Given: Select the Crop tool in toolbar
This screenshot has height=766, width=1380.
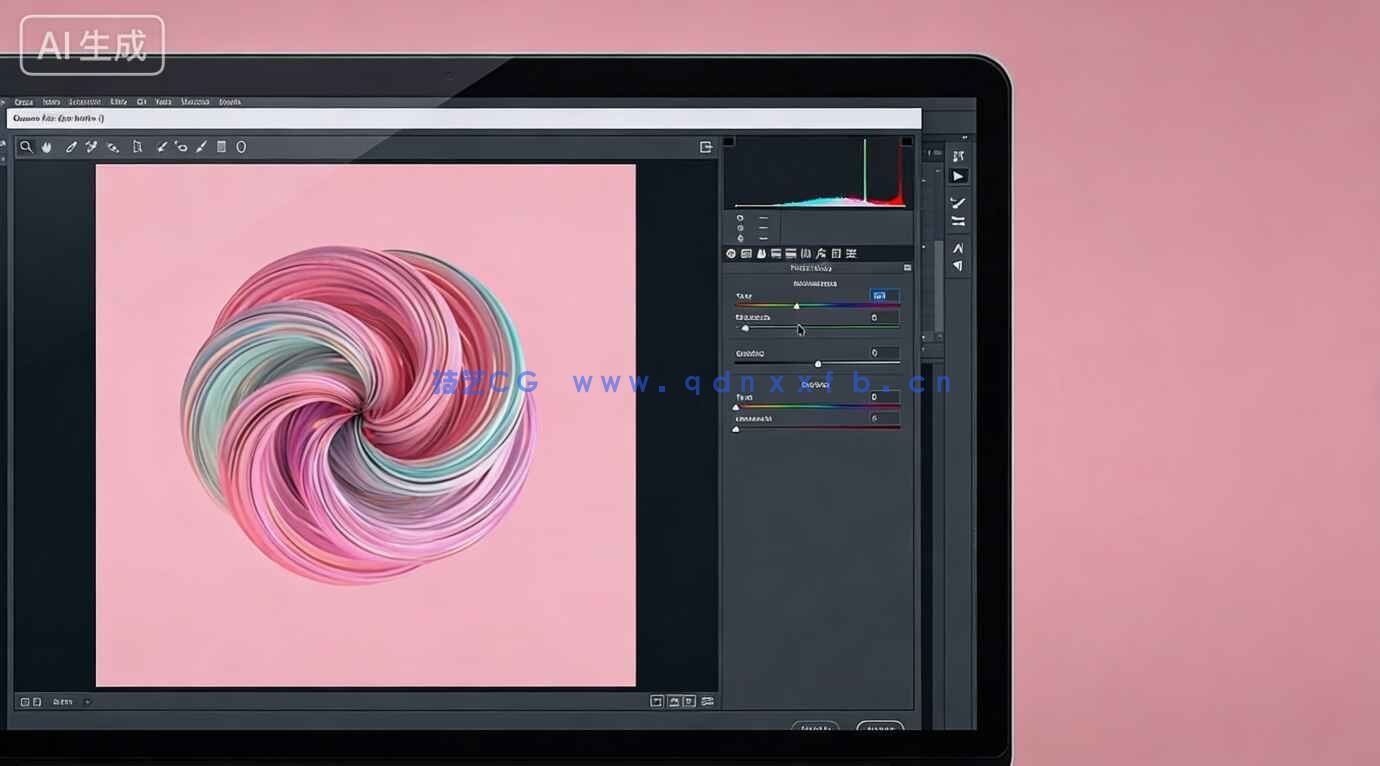Looking at the screenshot, I should pos(138,147).
